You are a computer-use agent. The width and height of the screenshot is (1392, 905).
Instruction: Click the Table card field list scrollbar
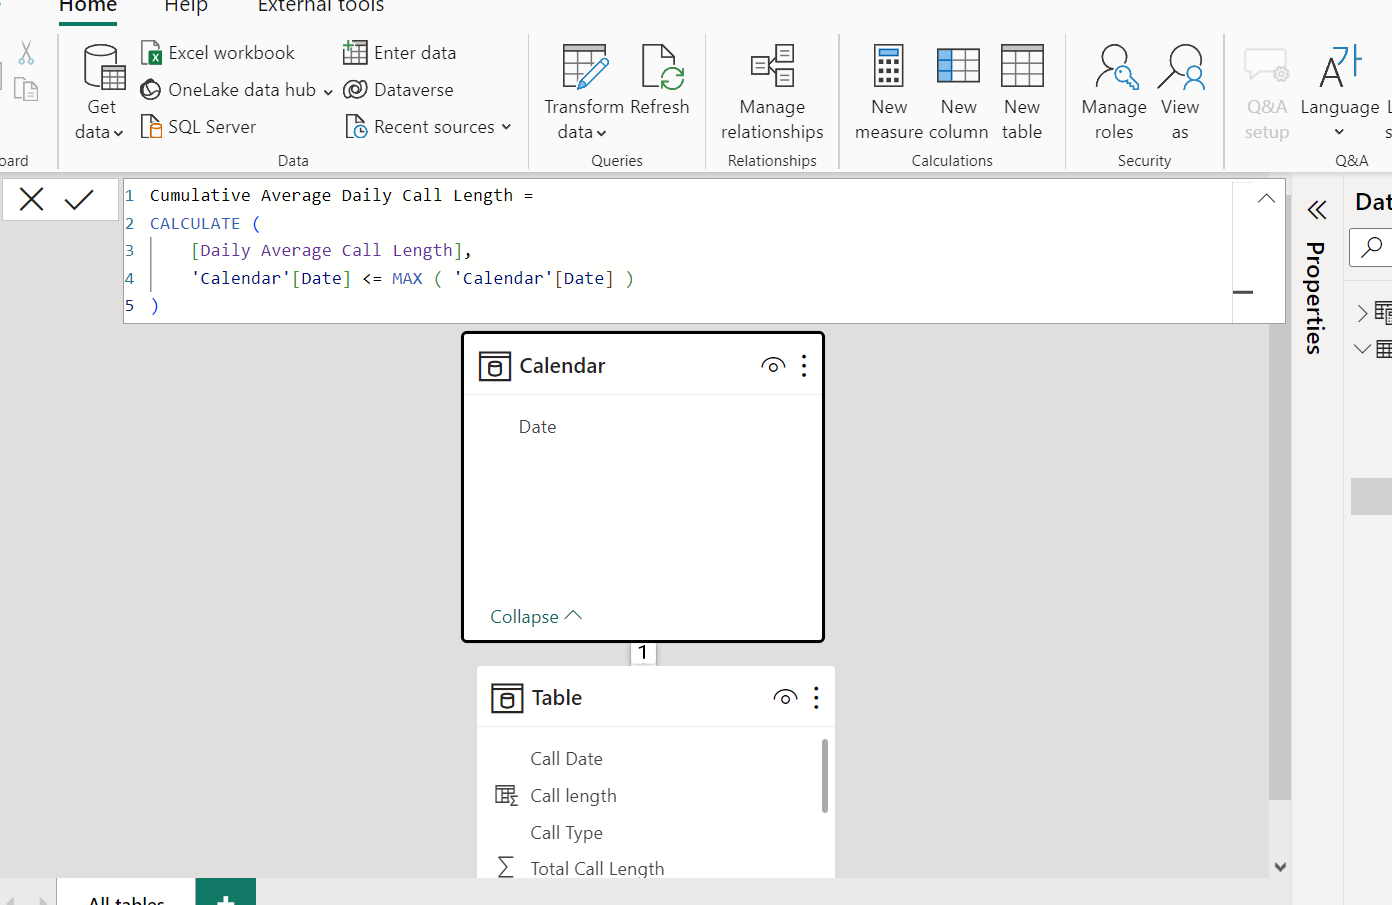824,776
